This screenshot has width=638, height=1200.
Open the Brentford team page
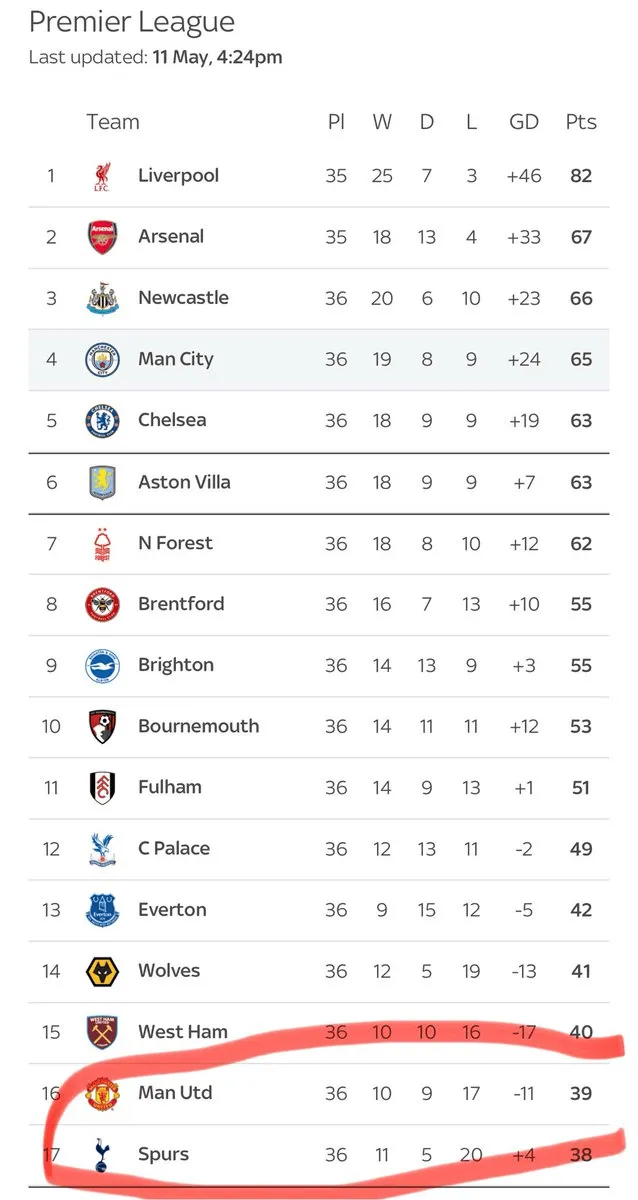[x=181, y=604]
